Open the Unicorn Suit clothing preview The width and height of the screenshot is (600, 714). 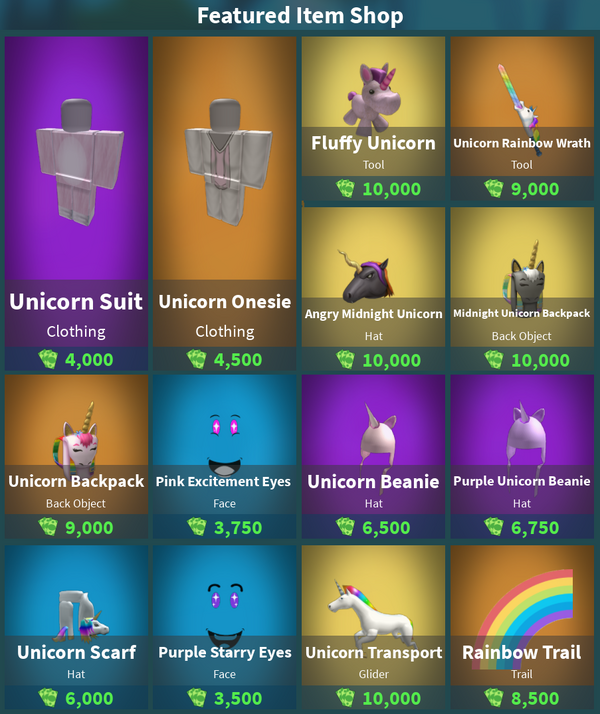click(77, 162)
